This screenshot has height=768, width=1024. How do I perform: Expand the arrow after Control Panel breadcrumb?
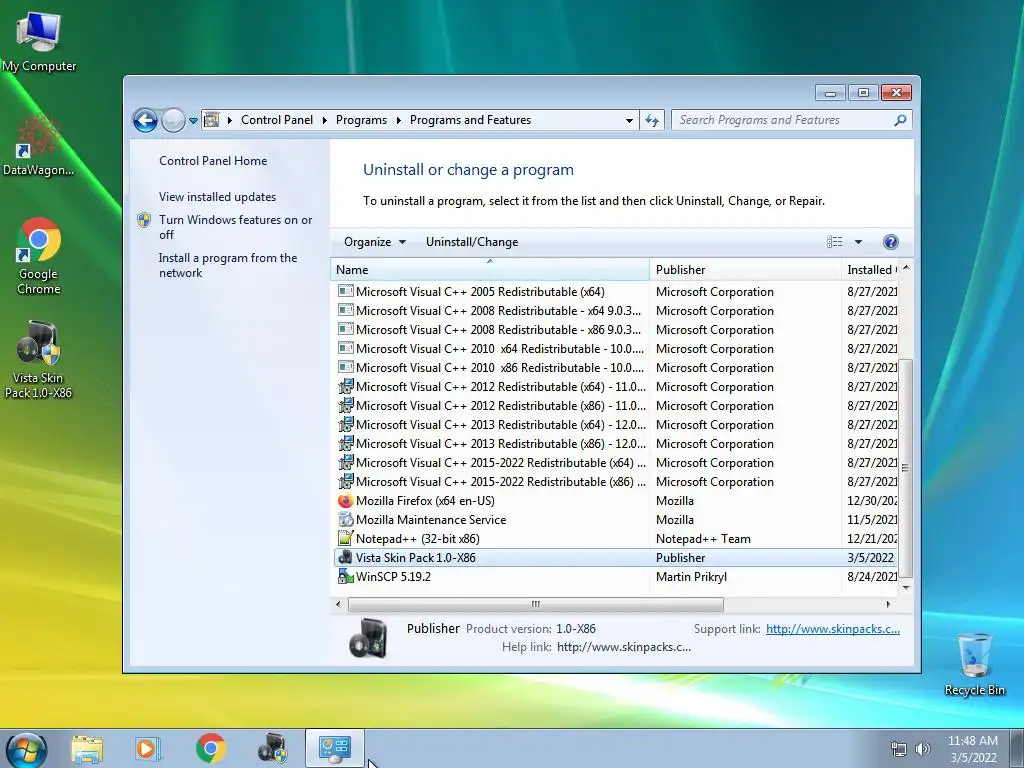point(325,120)
